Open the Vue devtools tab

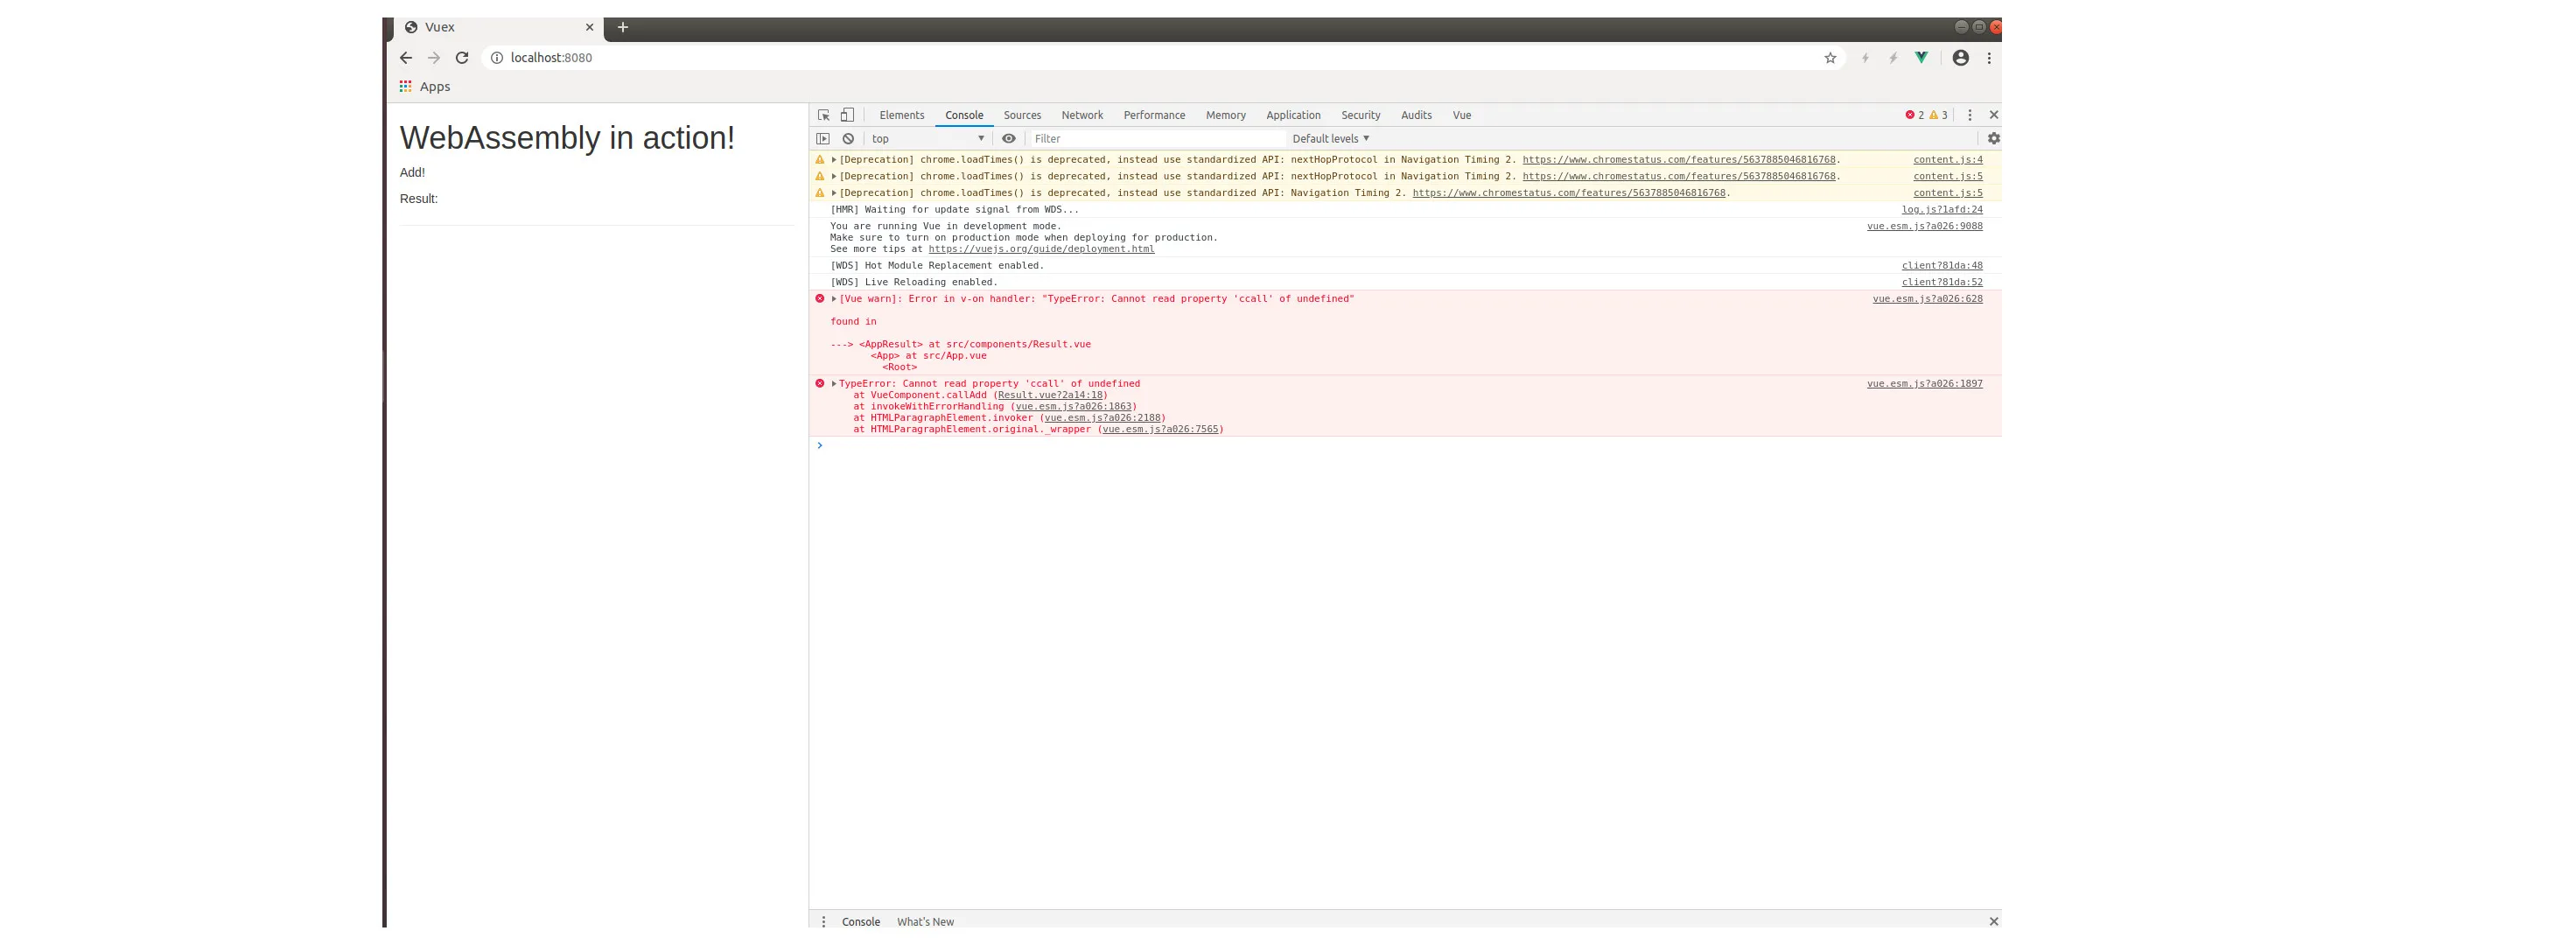1461,115
